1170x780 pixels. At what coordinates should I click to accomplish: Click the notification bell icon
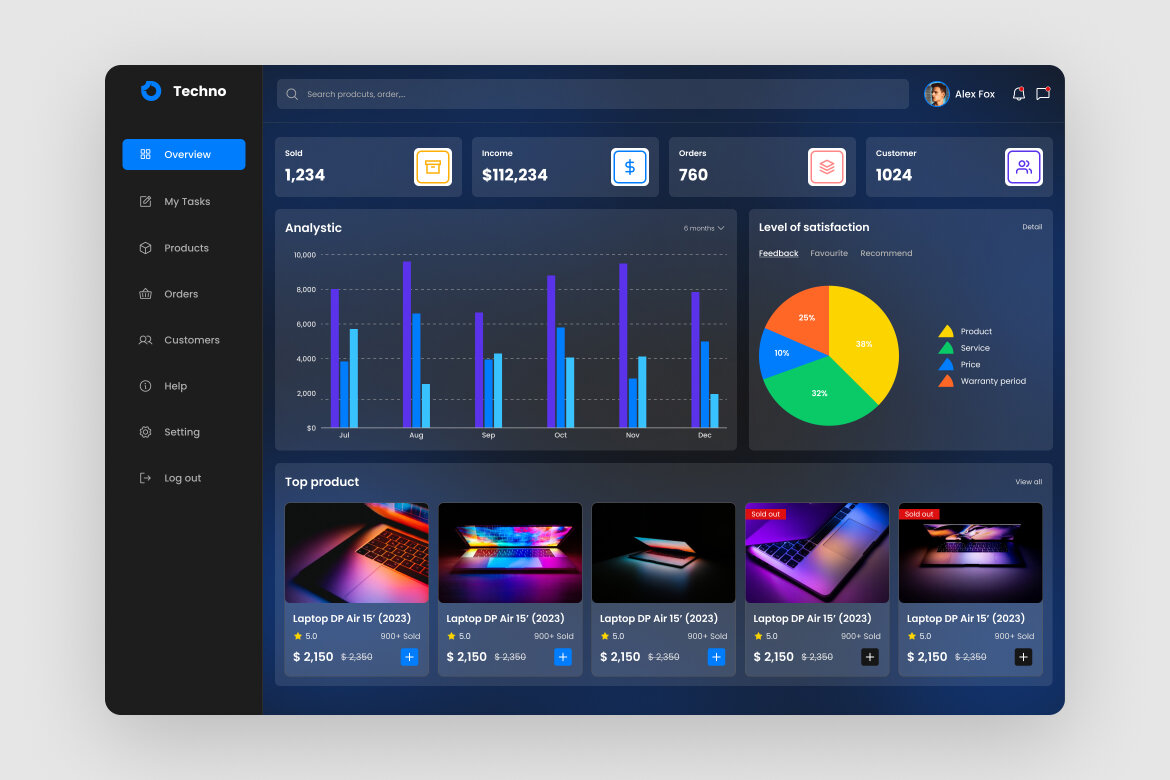(x=1018, y=93)
